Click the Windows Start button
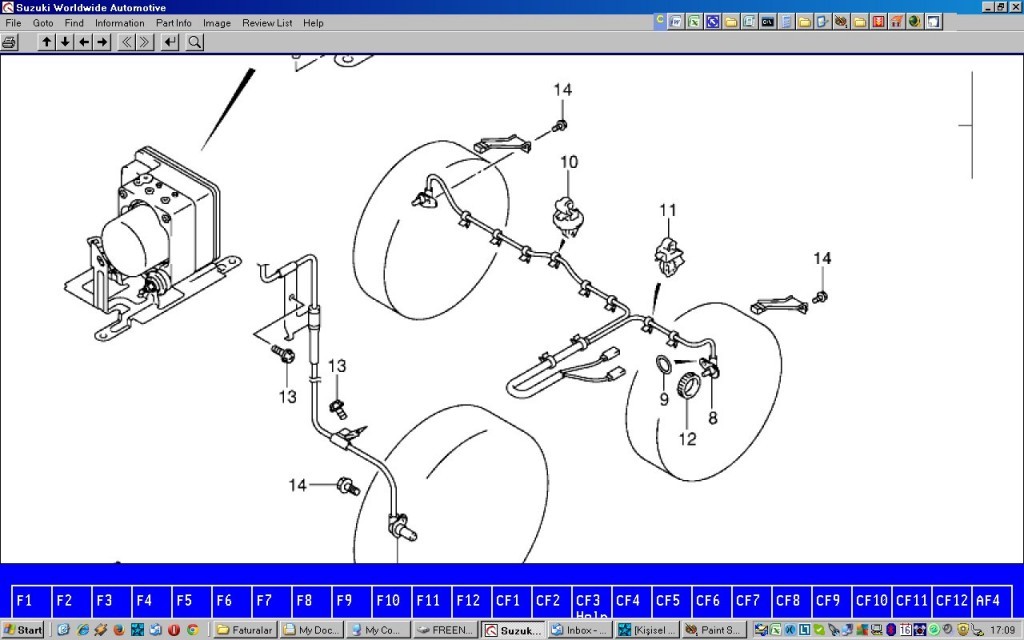Screen dimensions: 1024x640 24,630
